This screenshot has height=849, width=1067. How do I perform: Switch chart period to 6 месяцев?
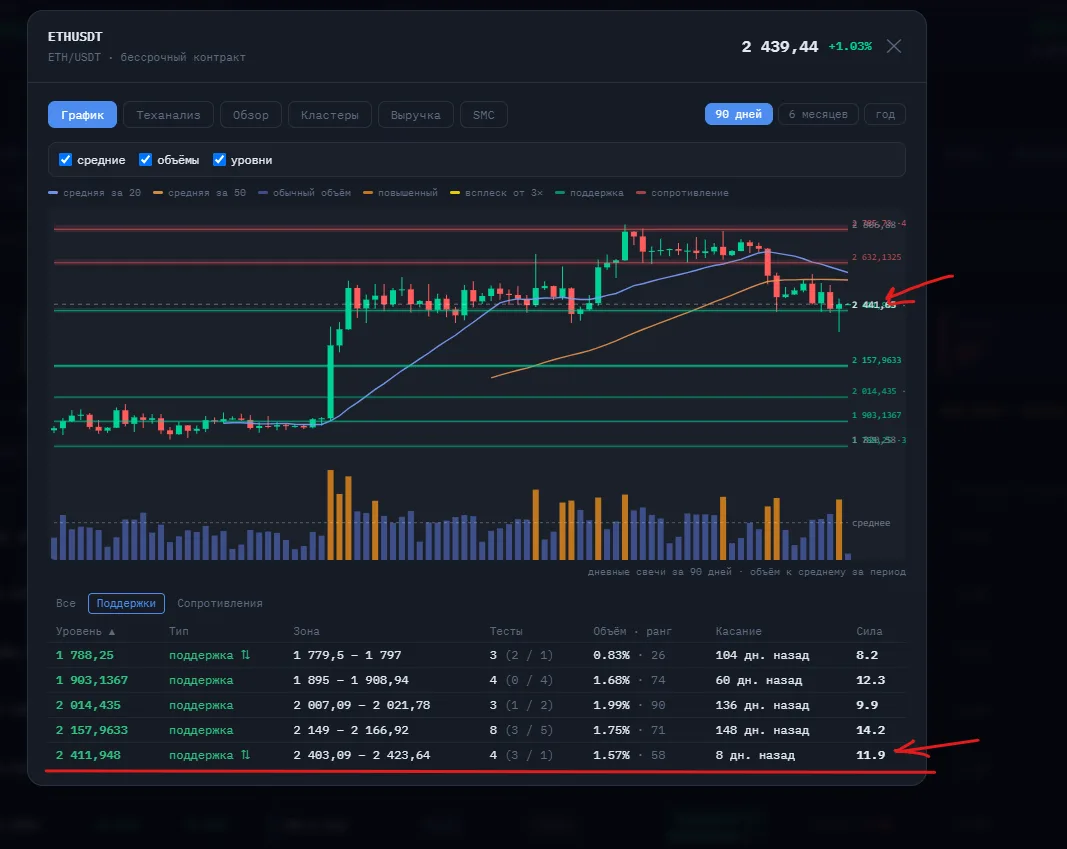pyautogui.click(x=818, y=114)
